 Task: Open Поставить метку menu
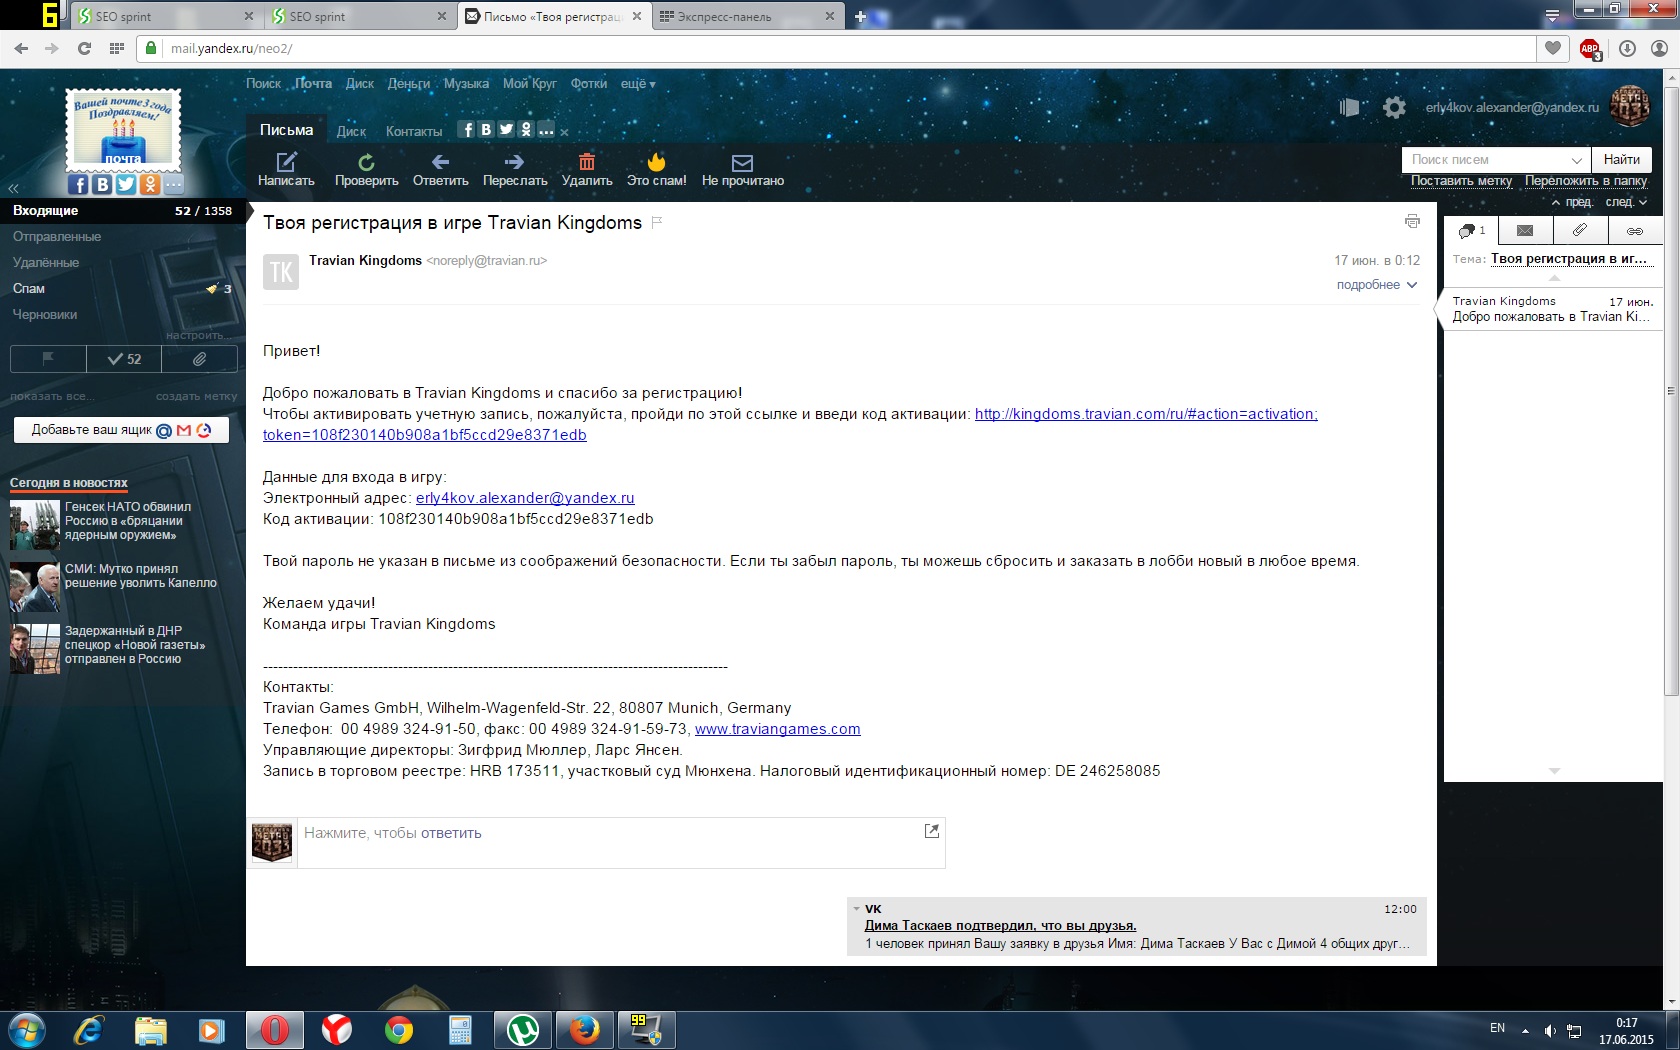pyautogui.click(x=1461, y=181)
